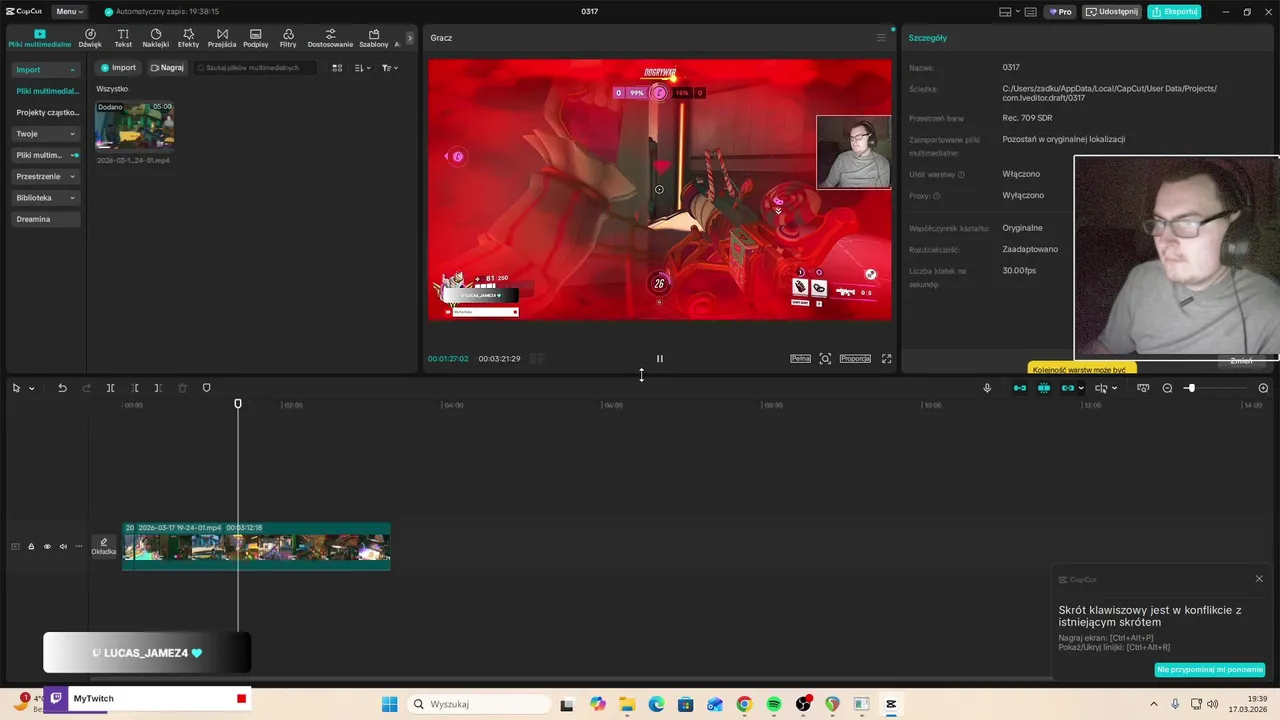Click the Okładka cover button

point(104,546)
